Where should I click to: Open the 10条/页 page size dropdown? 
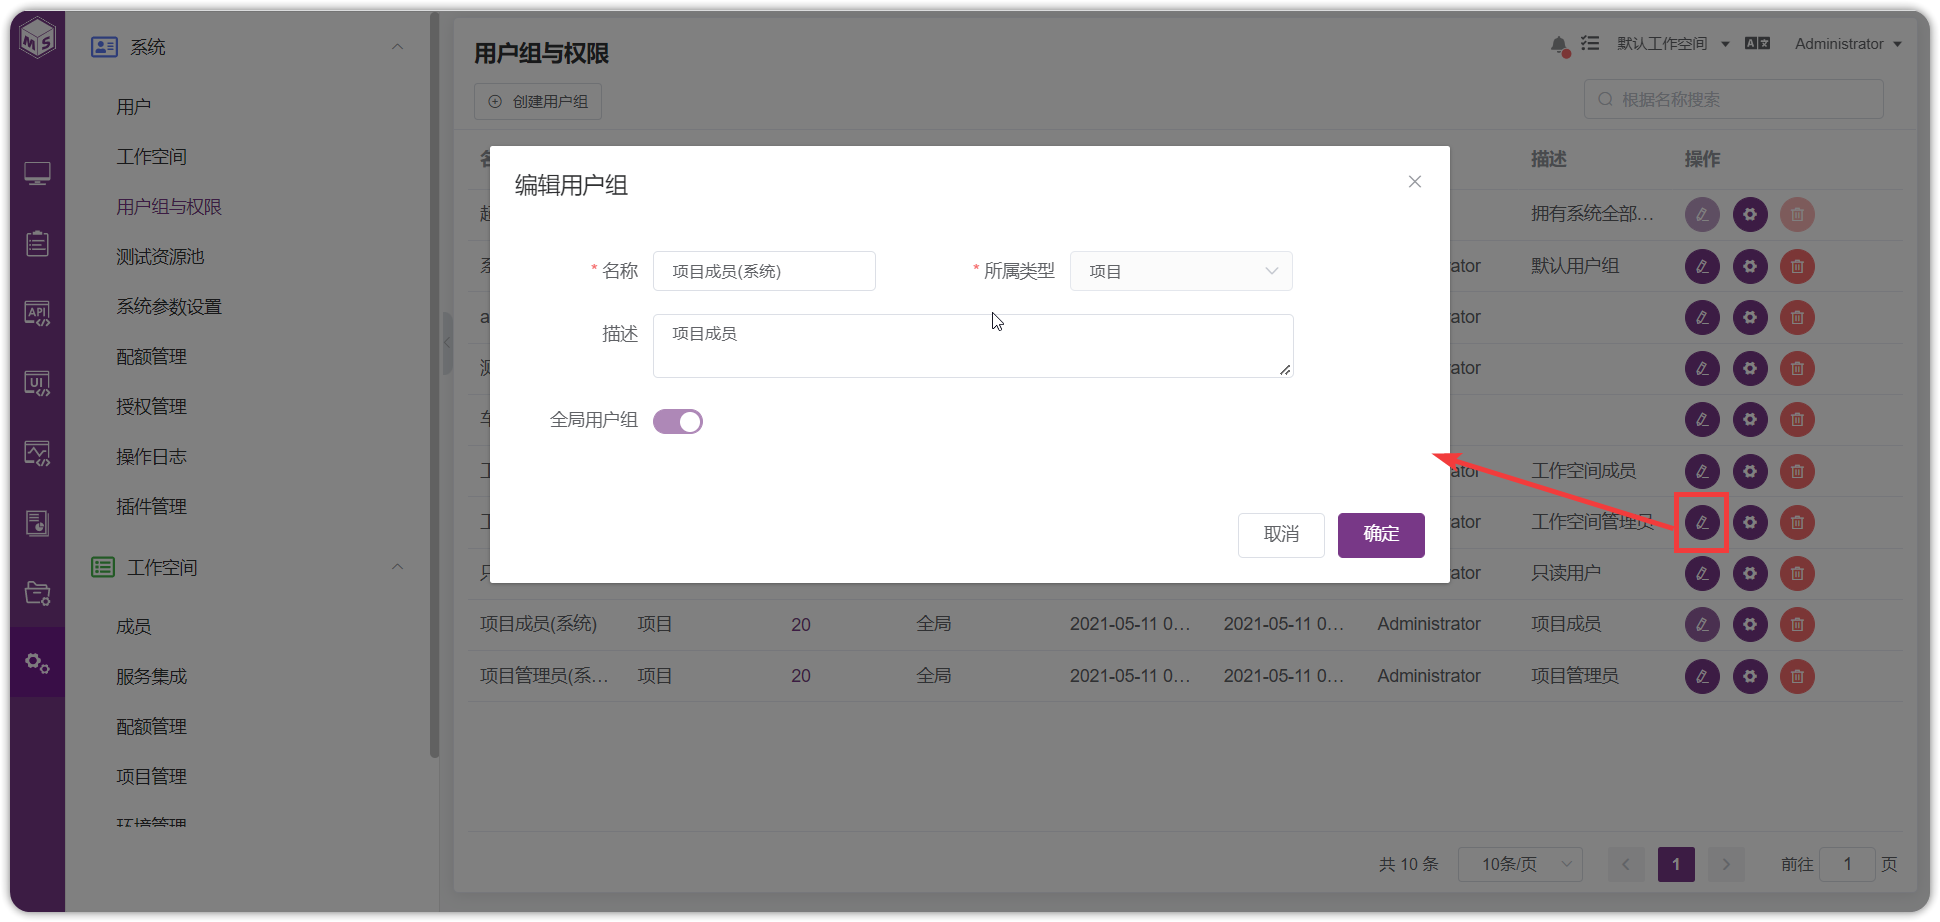tap(1520, 864)
